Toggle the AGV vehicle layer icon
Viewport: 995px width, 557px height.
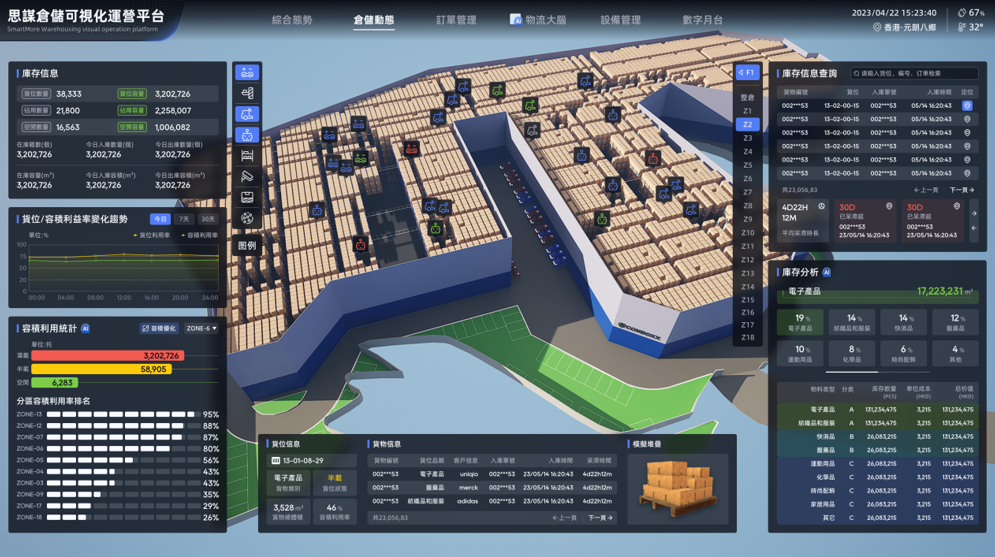(x=247, y=72)
